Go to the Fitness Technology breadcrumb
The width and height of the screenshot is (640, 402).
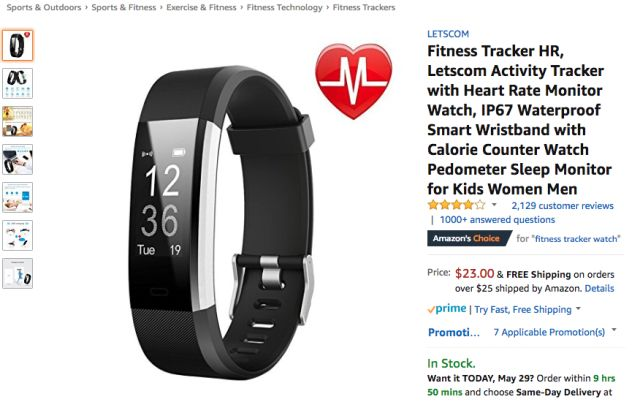click(284, 7)
